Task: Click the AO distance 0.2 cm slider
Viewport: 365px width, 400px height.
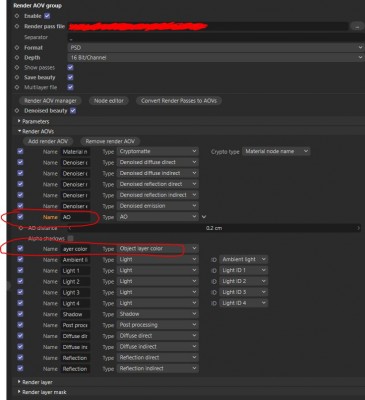Action: point(214,228)
